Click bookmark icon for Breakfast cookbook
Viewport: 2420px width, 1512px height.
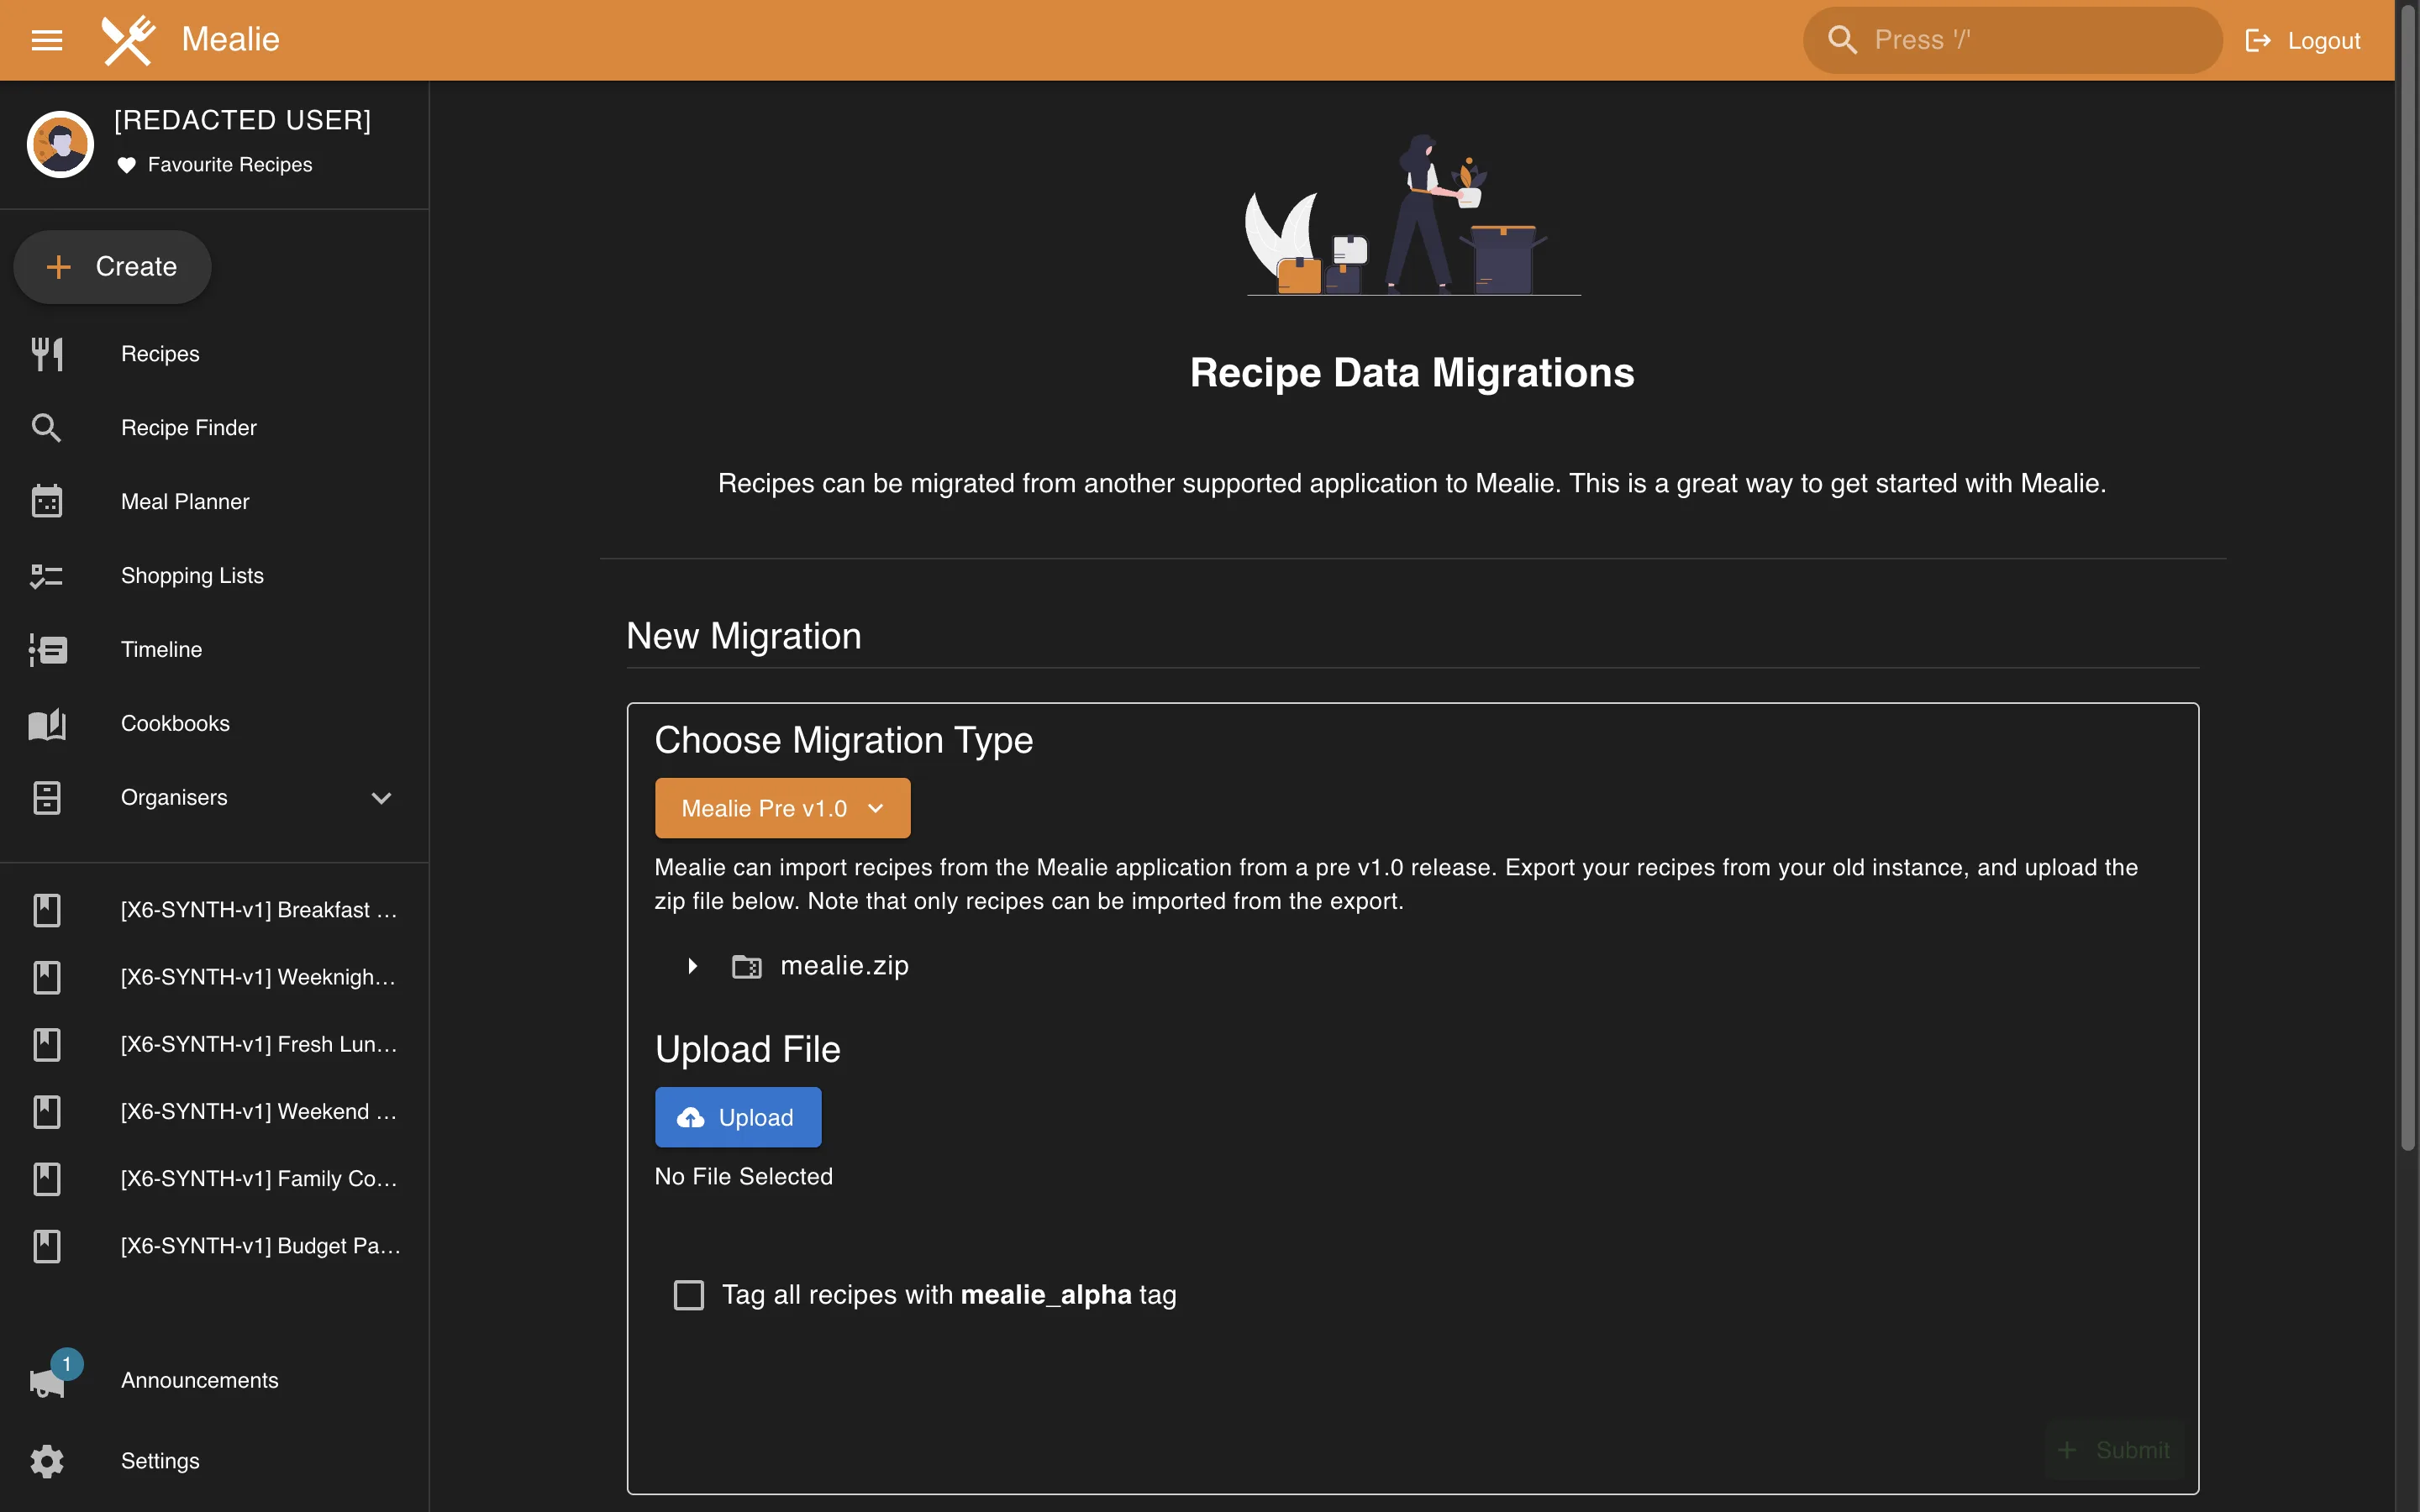tap(47, 910)
